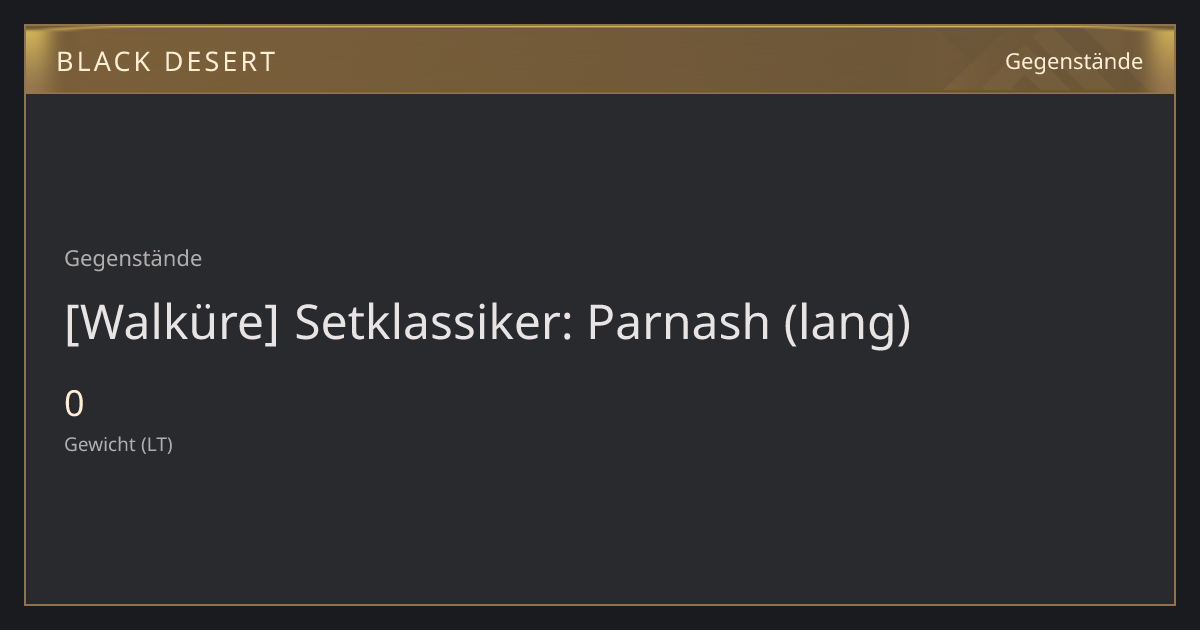Click the gold border at the card bottom
Viewport: 1200px width, 630px height.
point(600,604)
